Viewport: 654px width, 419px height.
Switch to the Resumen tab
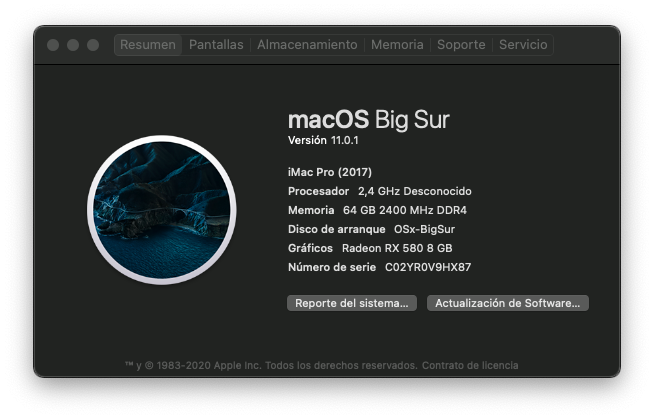[x=148, y=45]
